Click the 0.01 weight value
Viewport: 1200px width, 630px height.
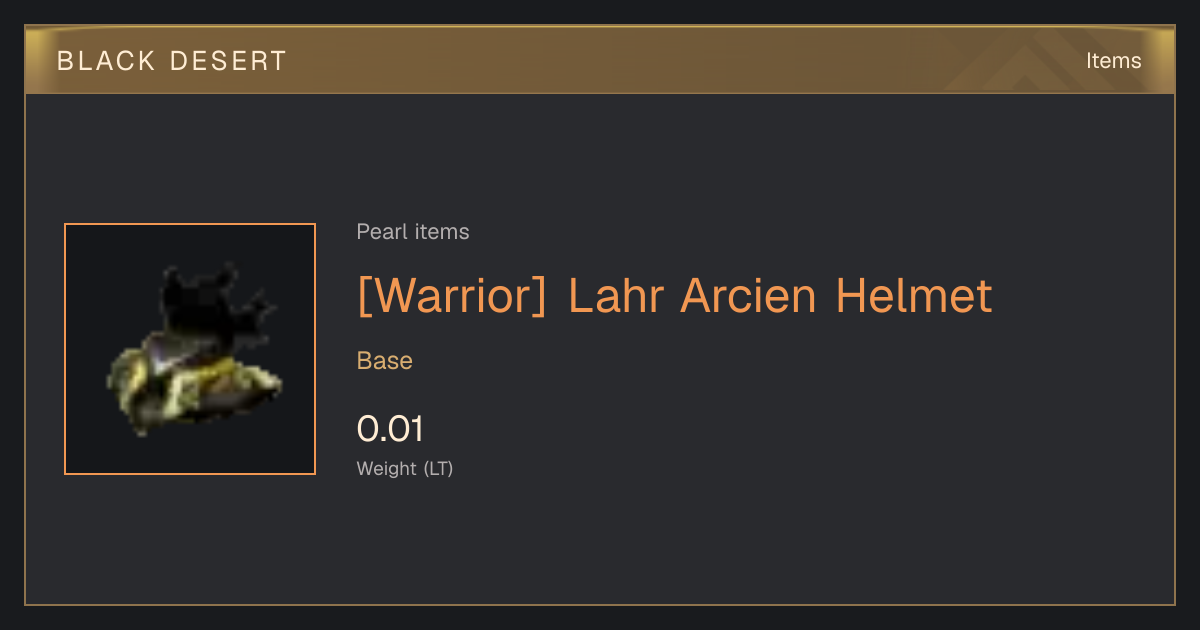pos(391,429)
